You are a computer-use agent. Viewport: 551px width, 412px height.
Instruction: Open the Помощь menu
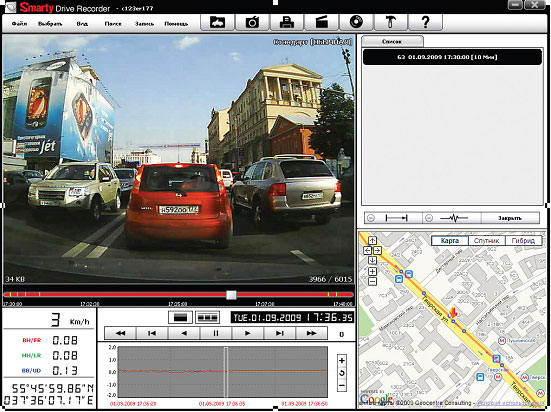coord(176,24)
